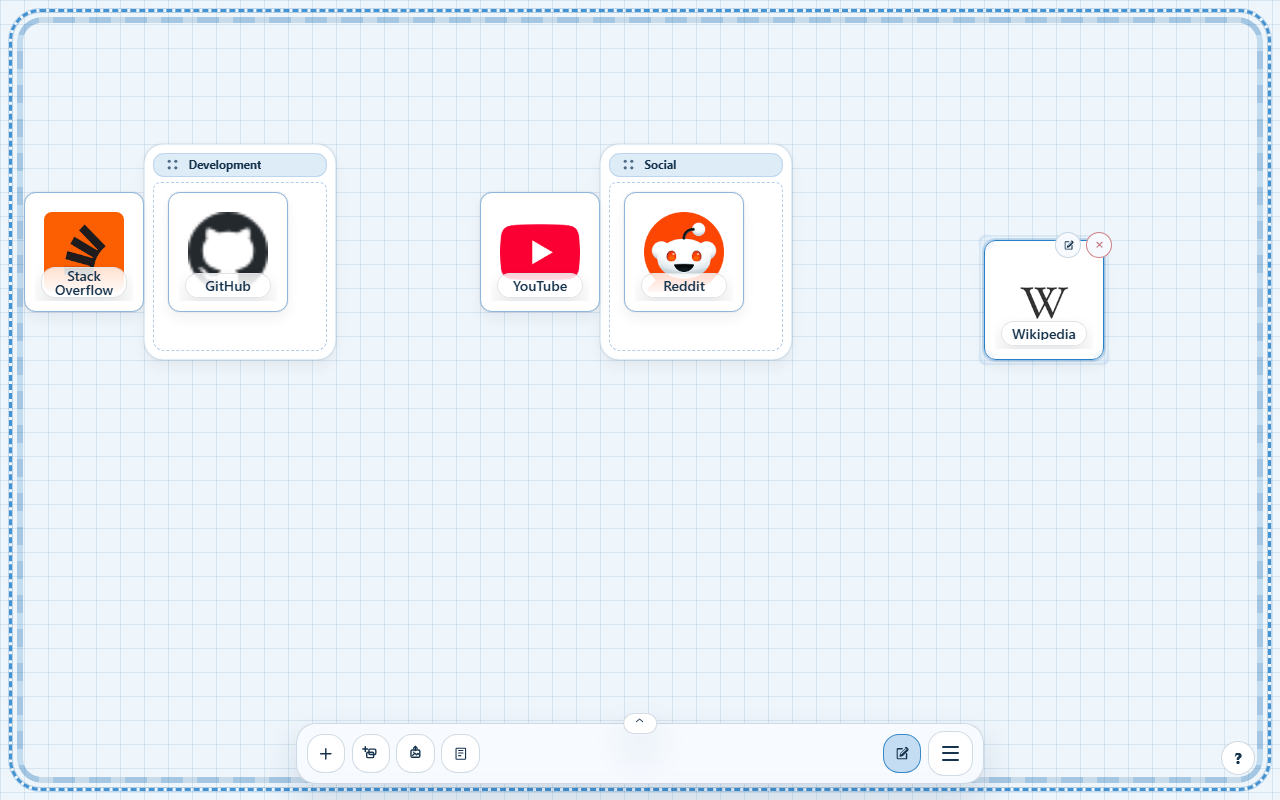This screenshot has height=800, width=1280.
Task: Select the Social group title
Action: tap(660, 165)
